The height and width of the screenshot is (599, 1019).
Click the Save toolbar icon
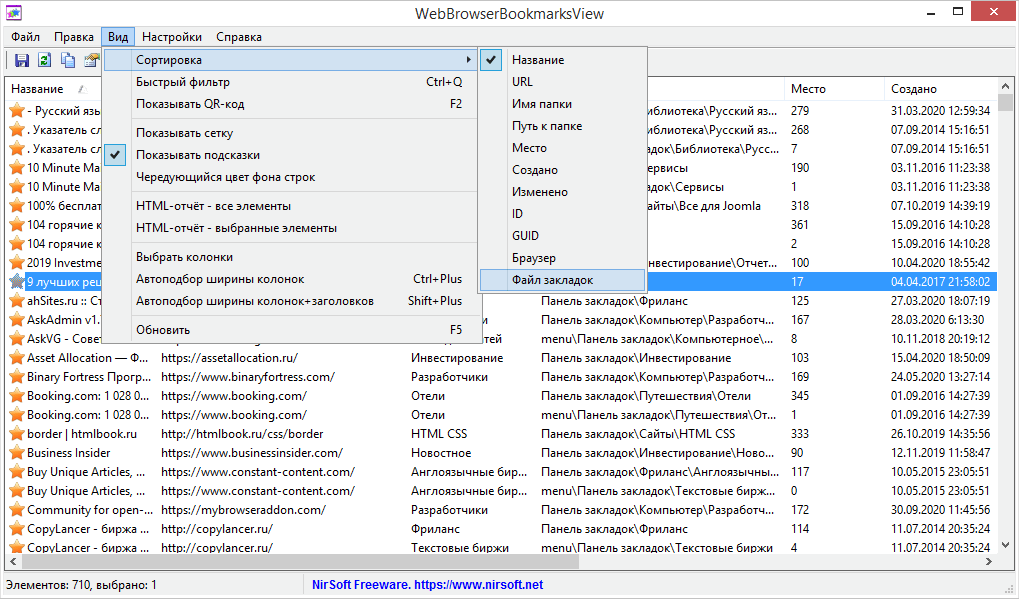click(x=21, y=60)
